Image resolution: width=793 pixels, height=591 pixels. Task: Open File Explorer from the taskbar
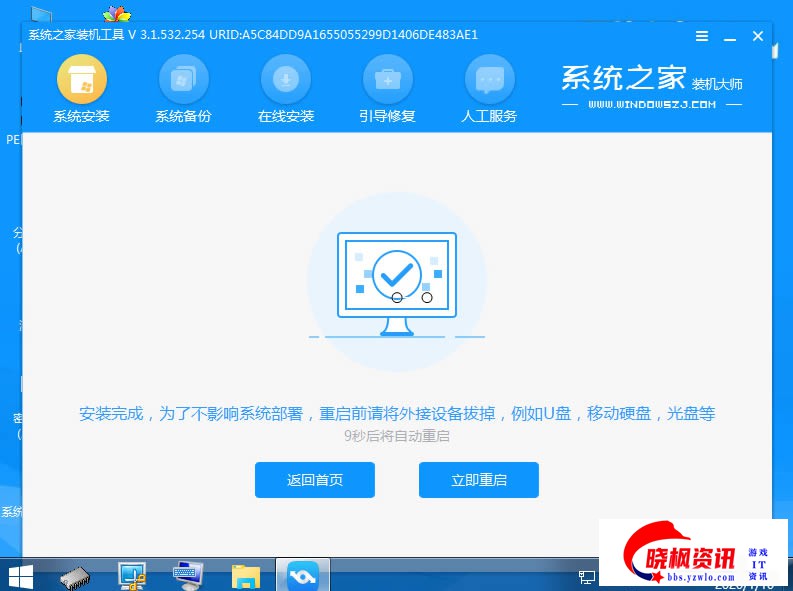coord(245,575)
